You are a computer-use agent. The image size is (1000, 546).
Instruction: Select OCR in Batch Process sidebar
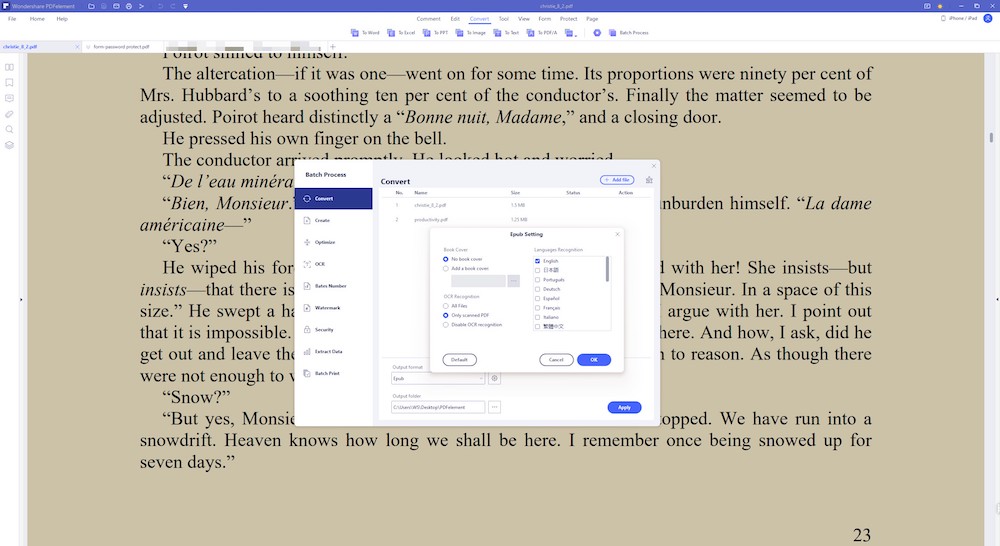click(334, 264)
